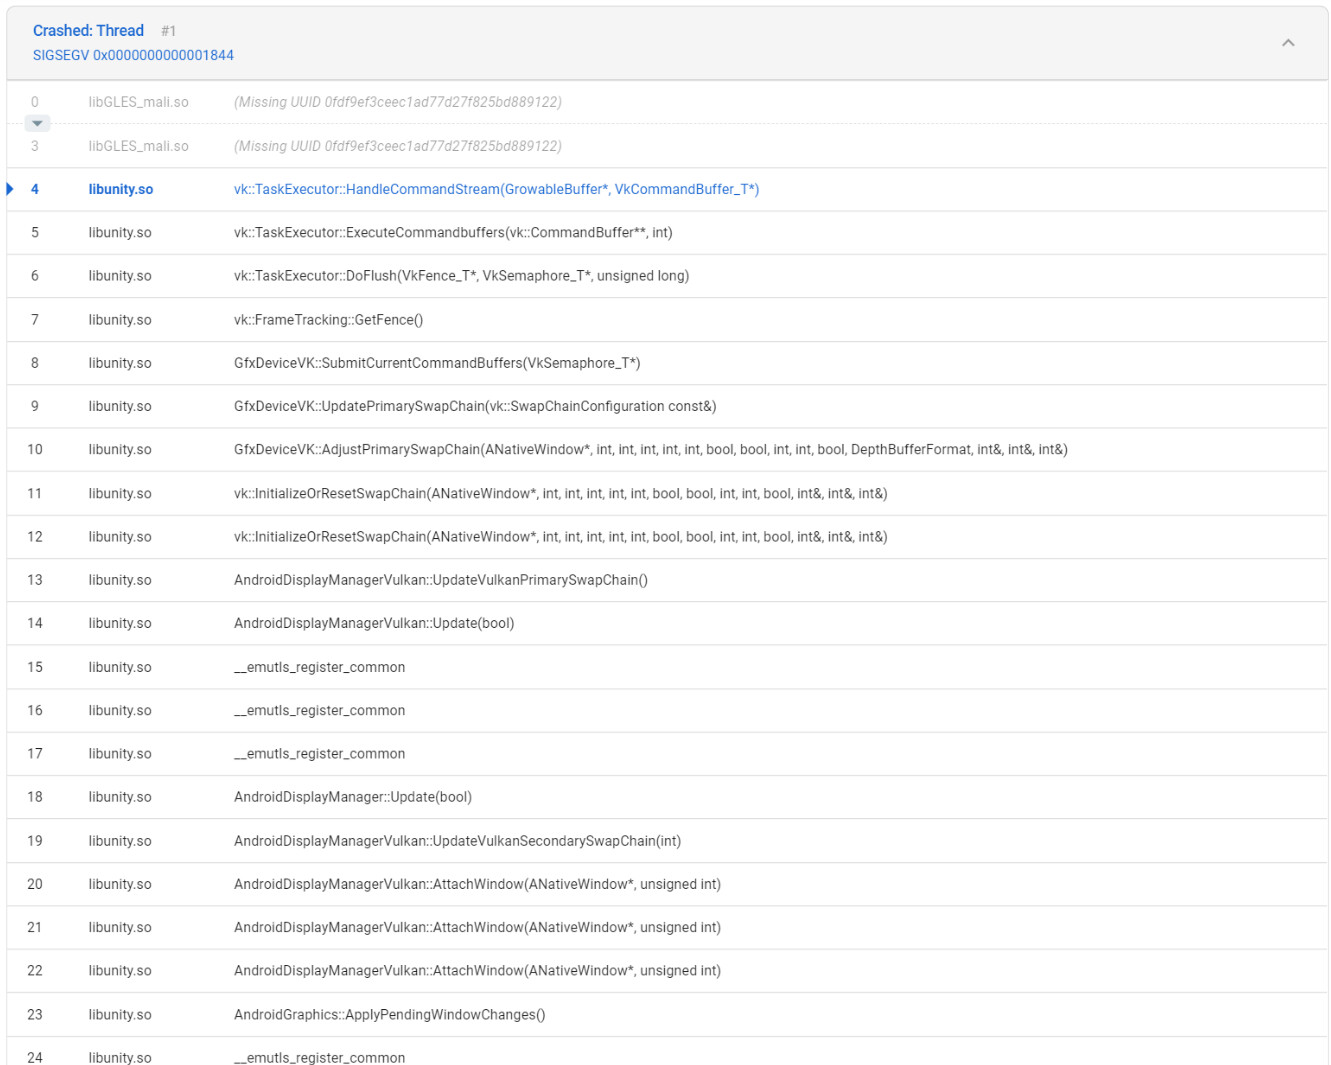Click the UpdateVulkanPrimarySwapChain() frame
The width and height of the screenshot is (1331, 1065).
[440, 580]
